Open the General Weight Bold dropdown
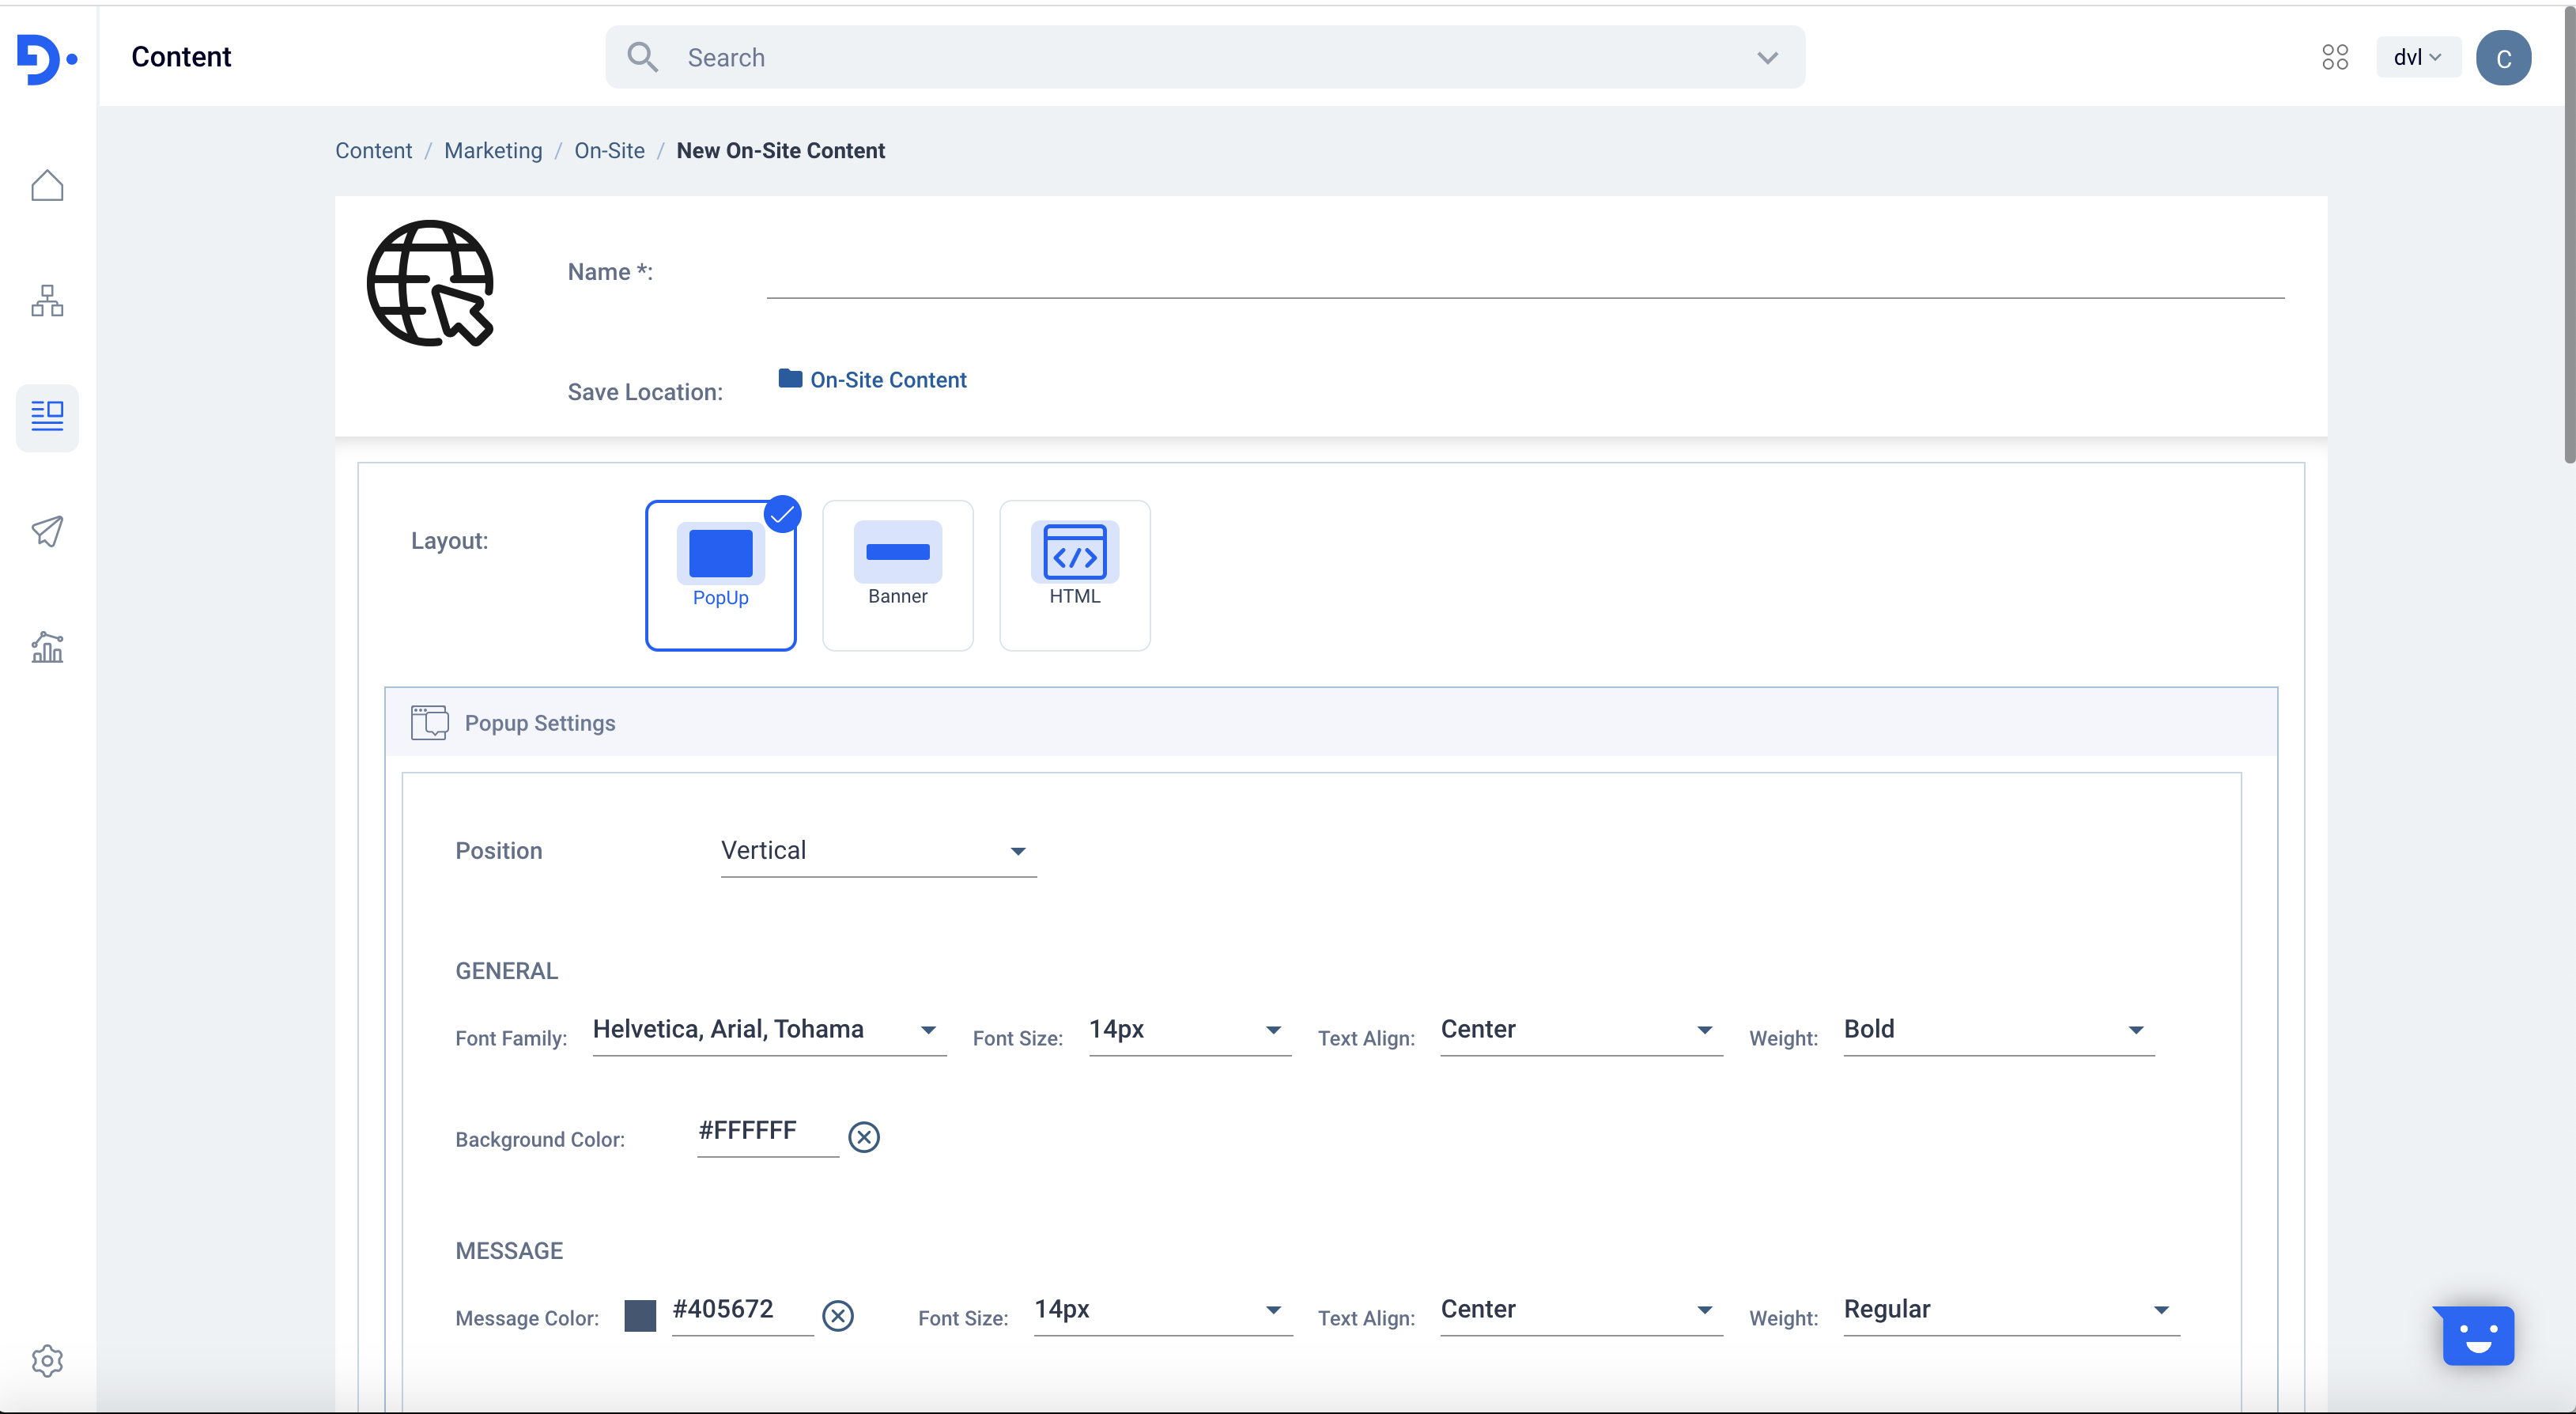Viewport: 2576px width, 1414px height. (x=1997, y=1030)
